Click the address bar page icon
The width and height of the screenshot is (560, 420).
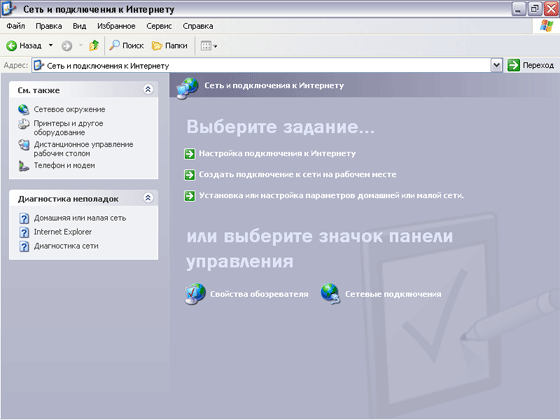coord(39,65)
